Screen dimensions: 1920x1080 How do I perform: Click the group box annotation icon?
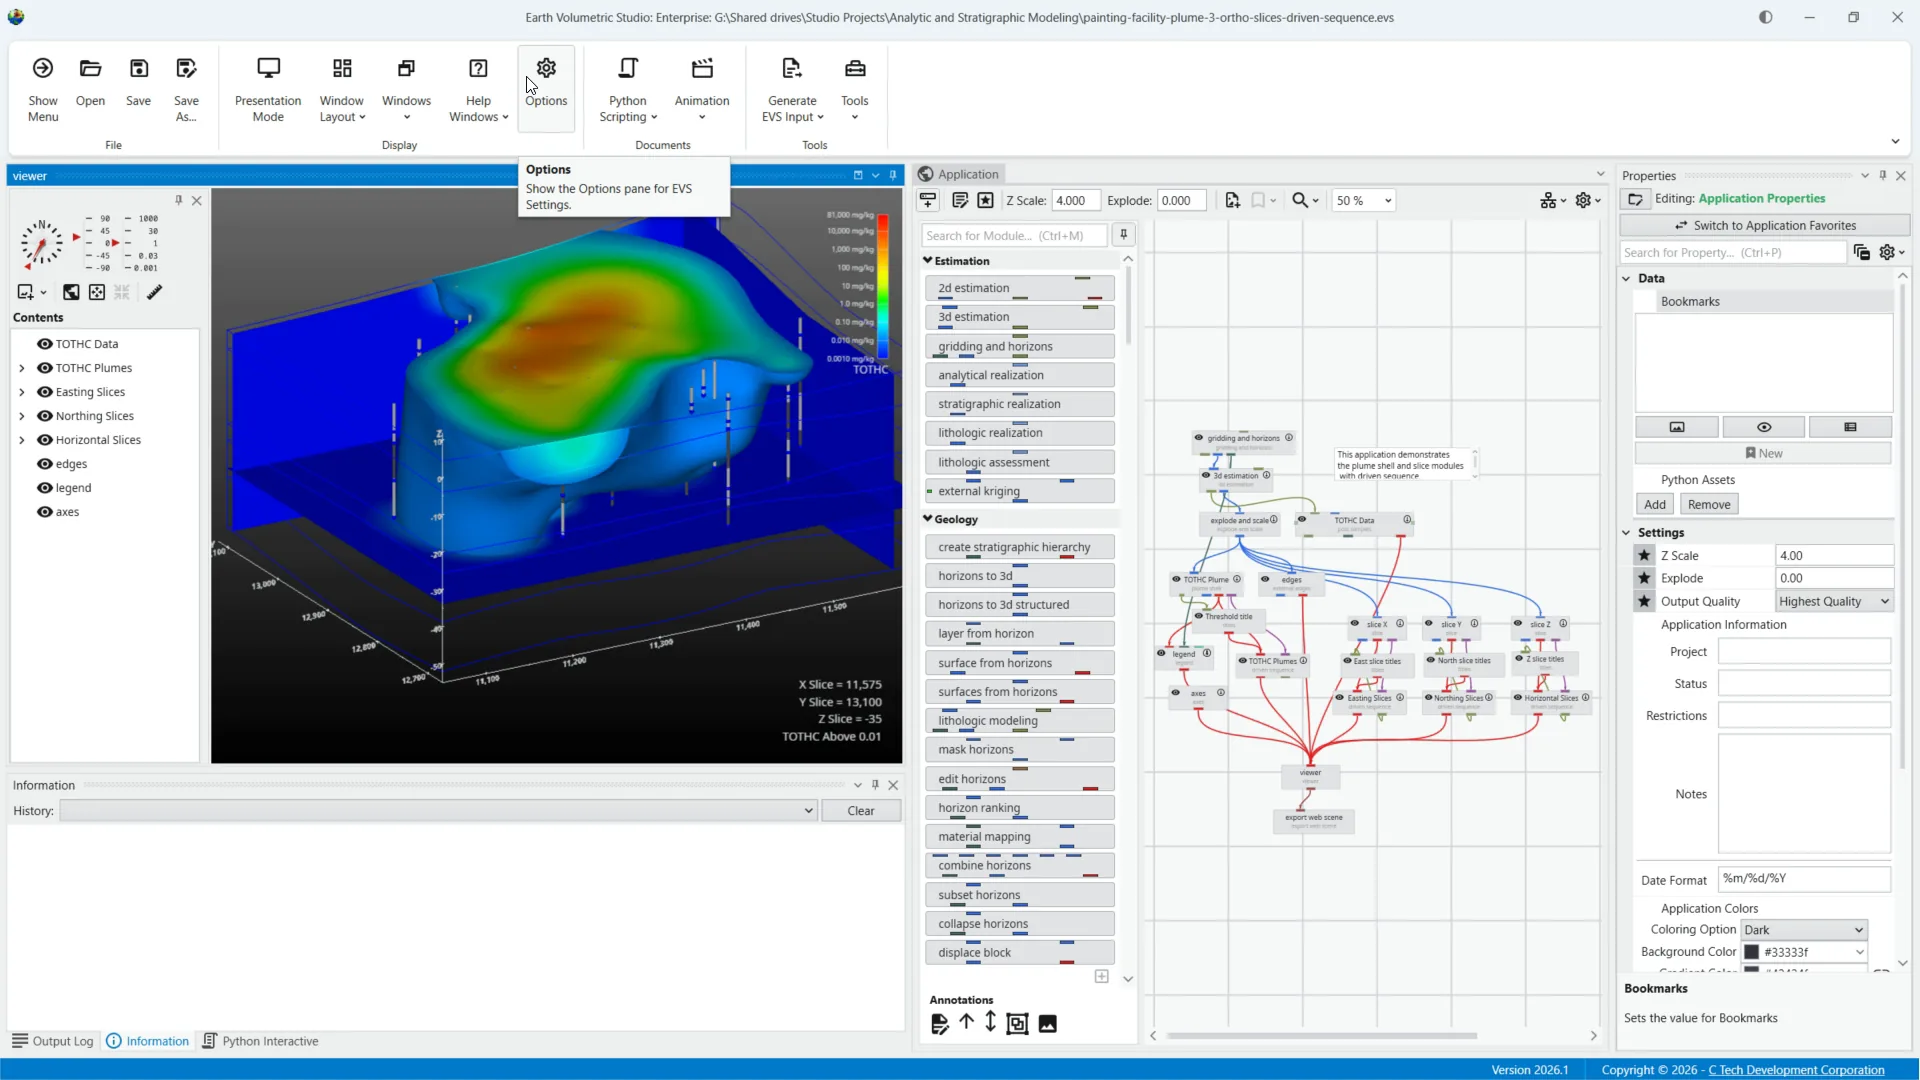(x=1017, y=1023)
